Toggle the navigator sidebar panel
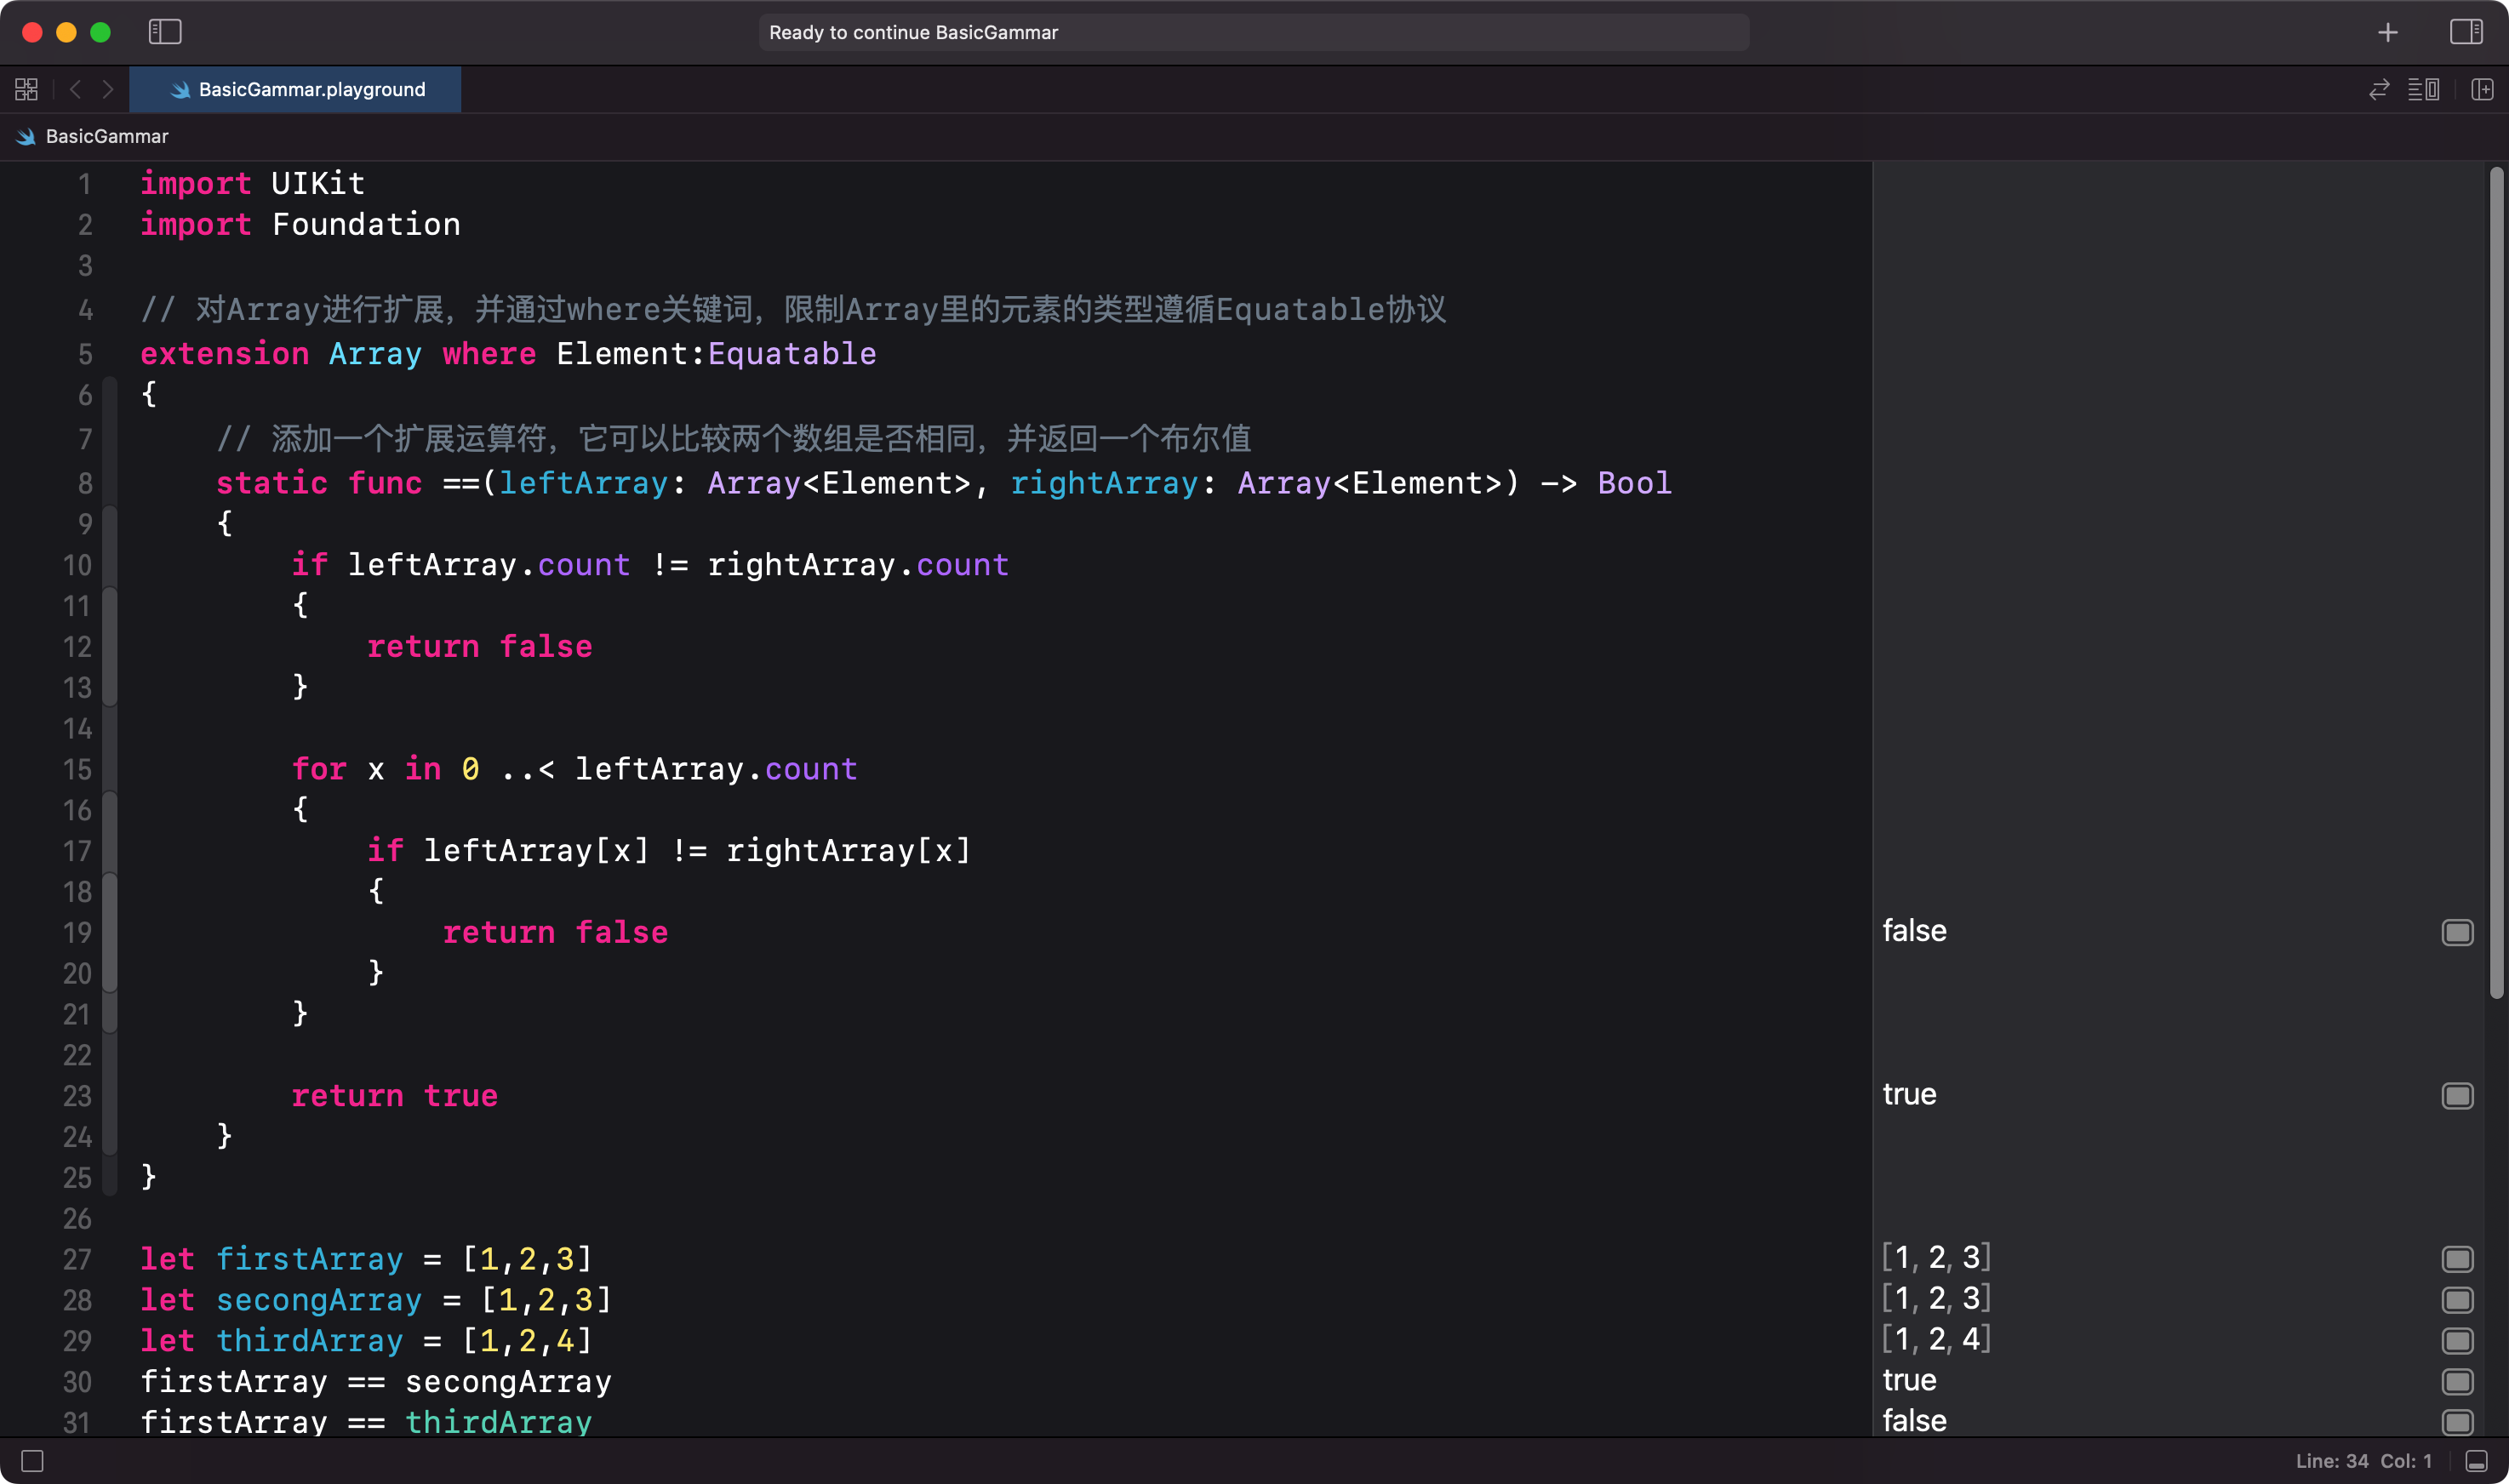2509x1484 pixels. (165, 32)
